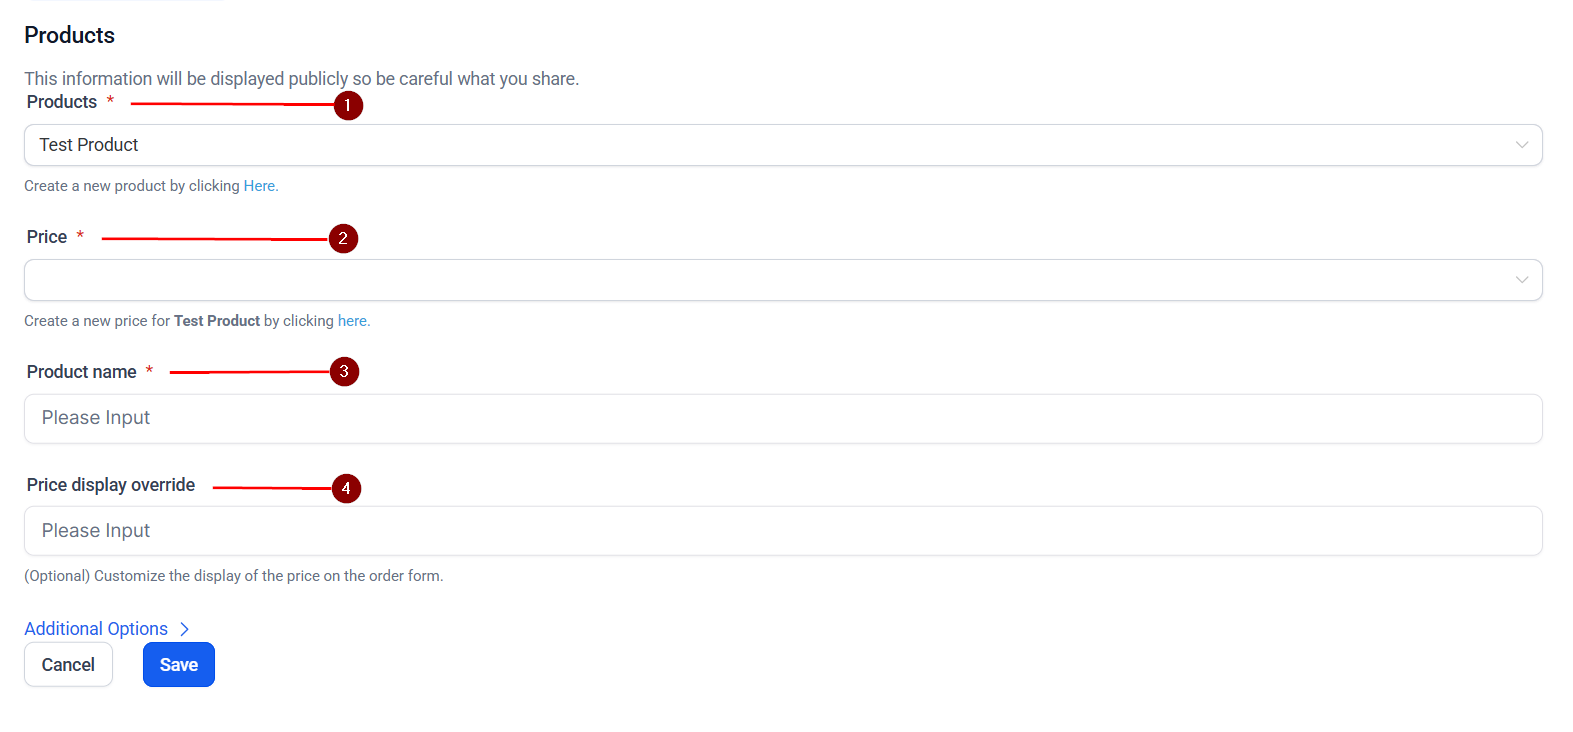
Task: Open the empty Price select box
Action: tap(780, 280)
